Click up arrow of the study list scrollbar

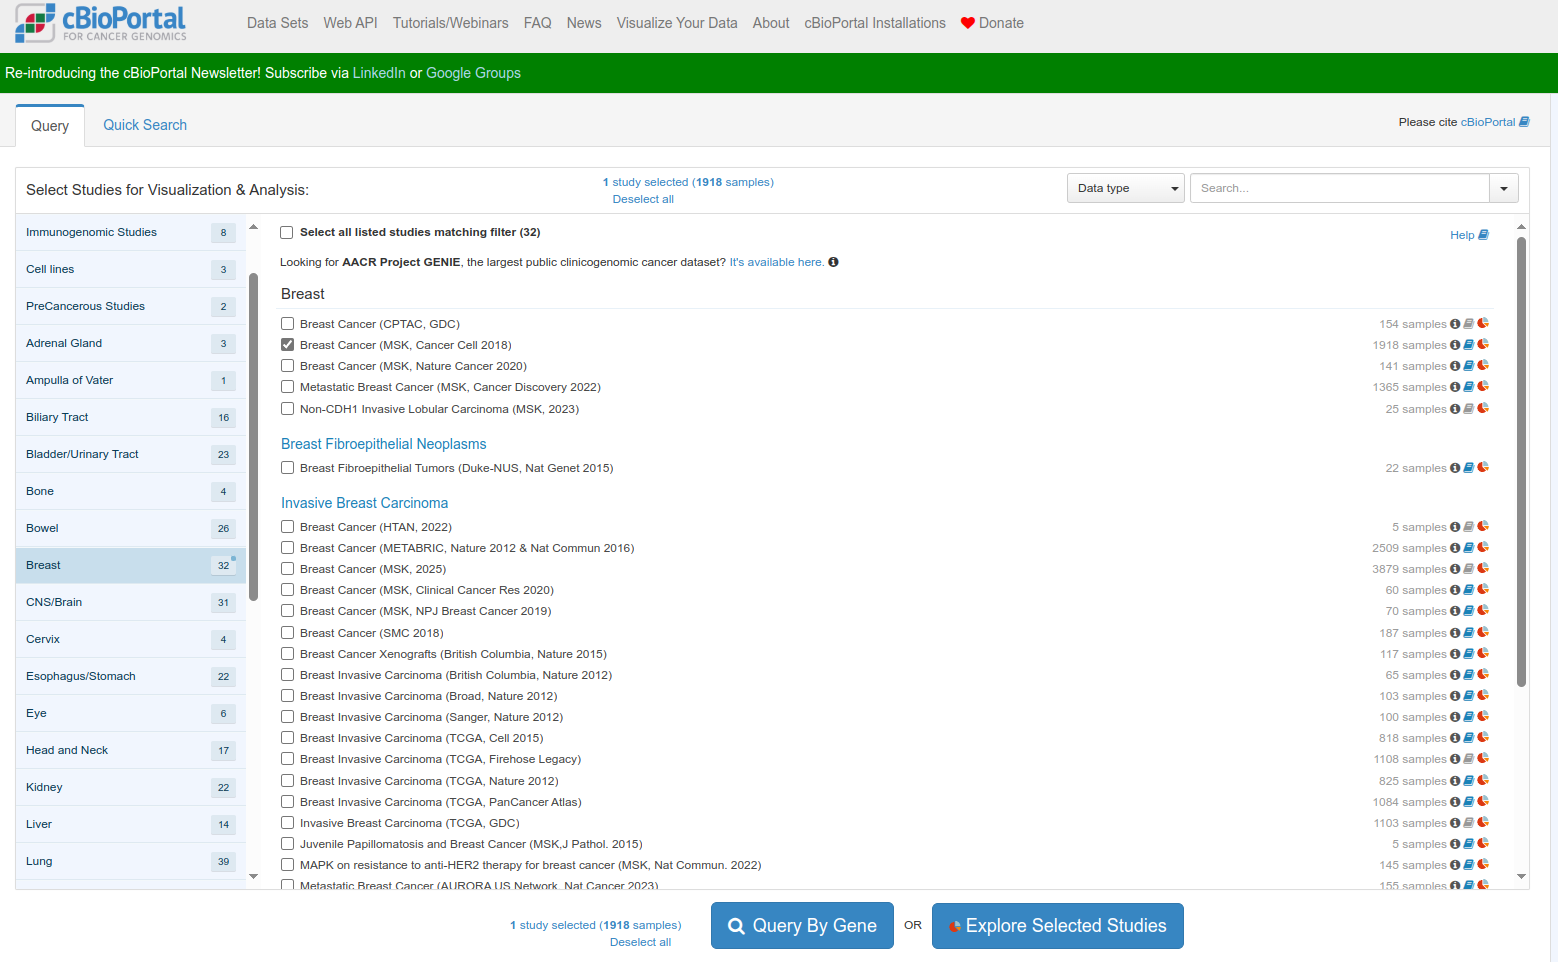tap(1522, 227)
